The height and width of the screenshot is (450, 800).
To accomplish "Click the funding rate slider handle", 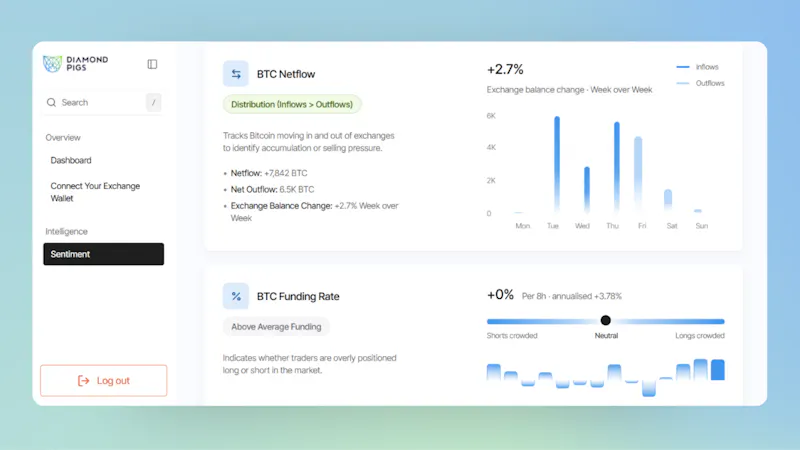I will click(606, 320).
